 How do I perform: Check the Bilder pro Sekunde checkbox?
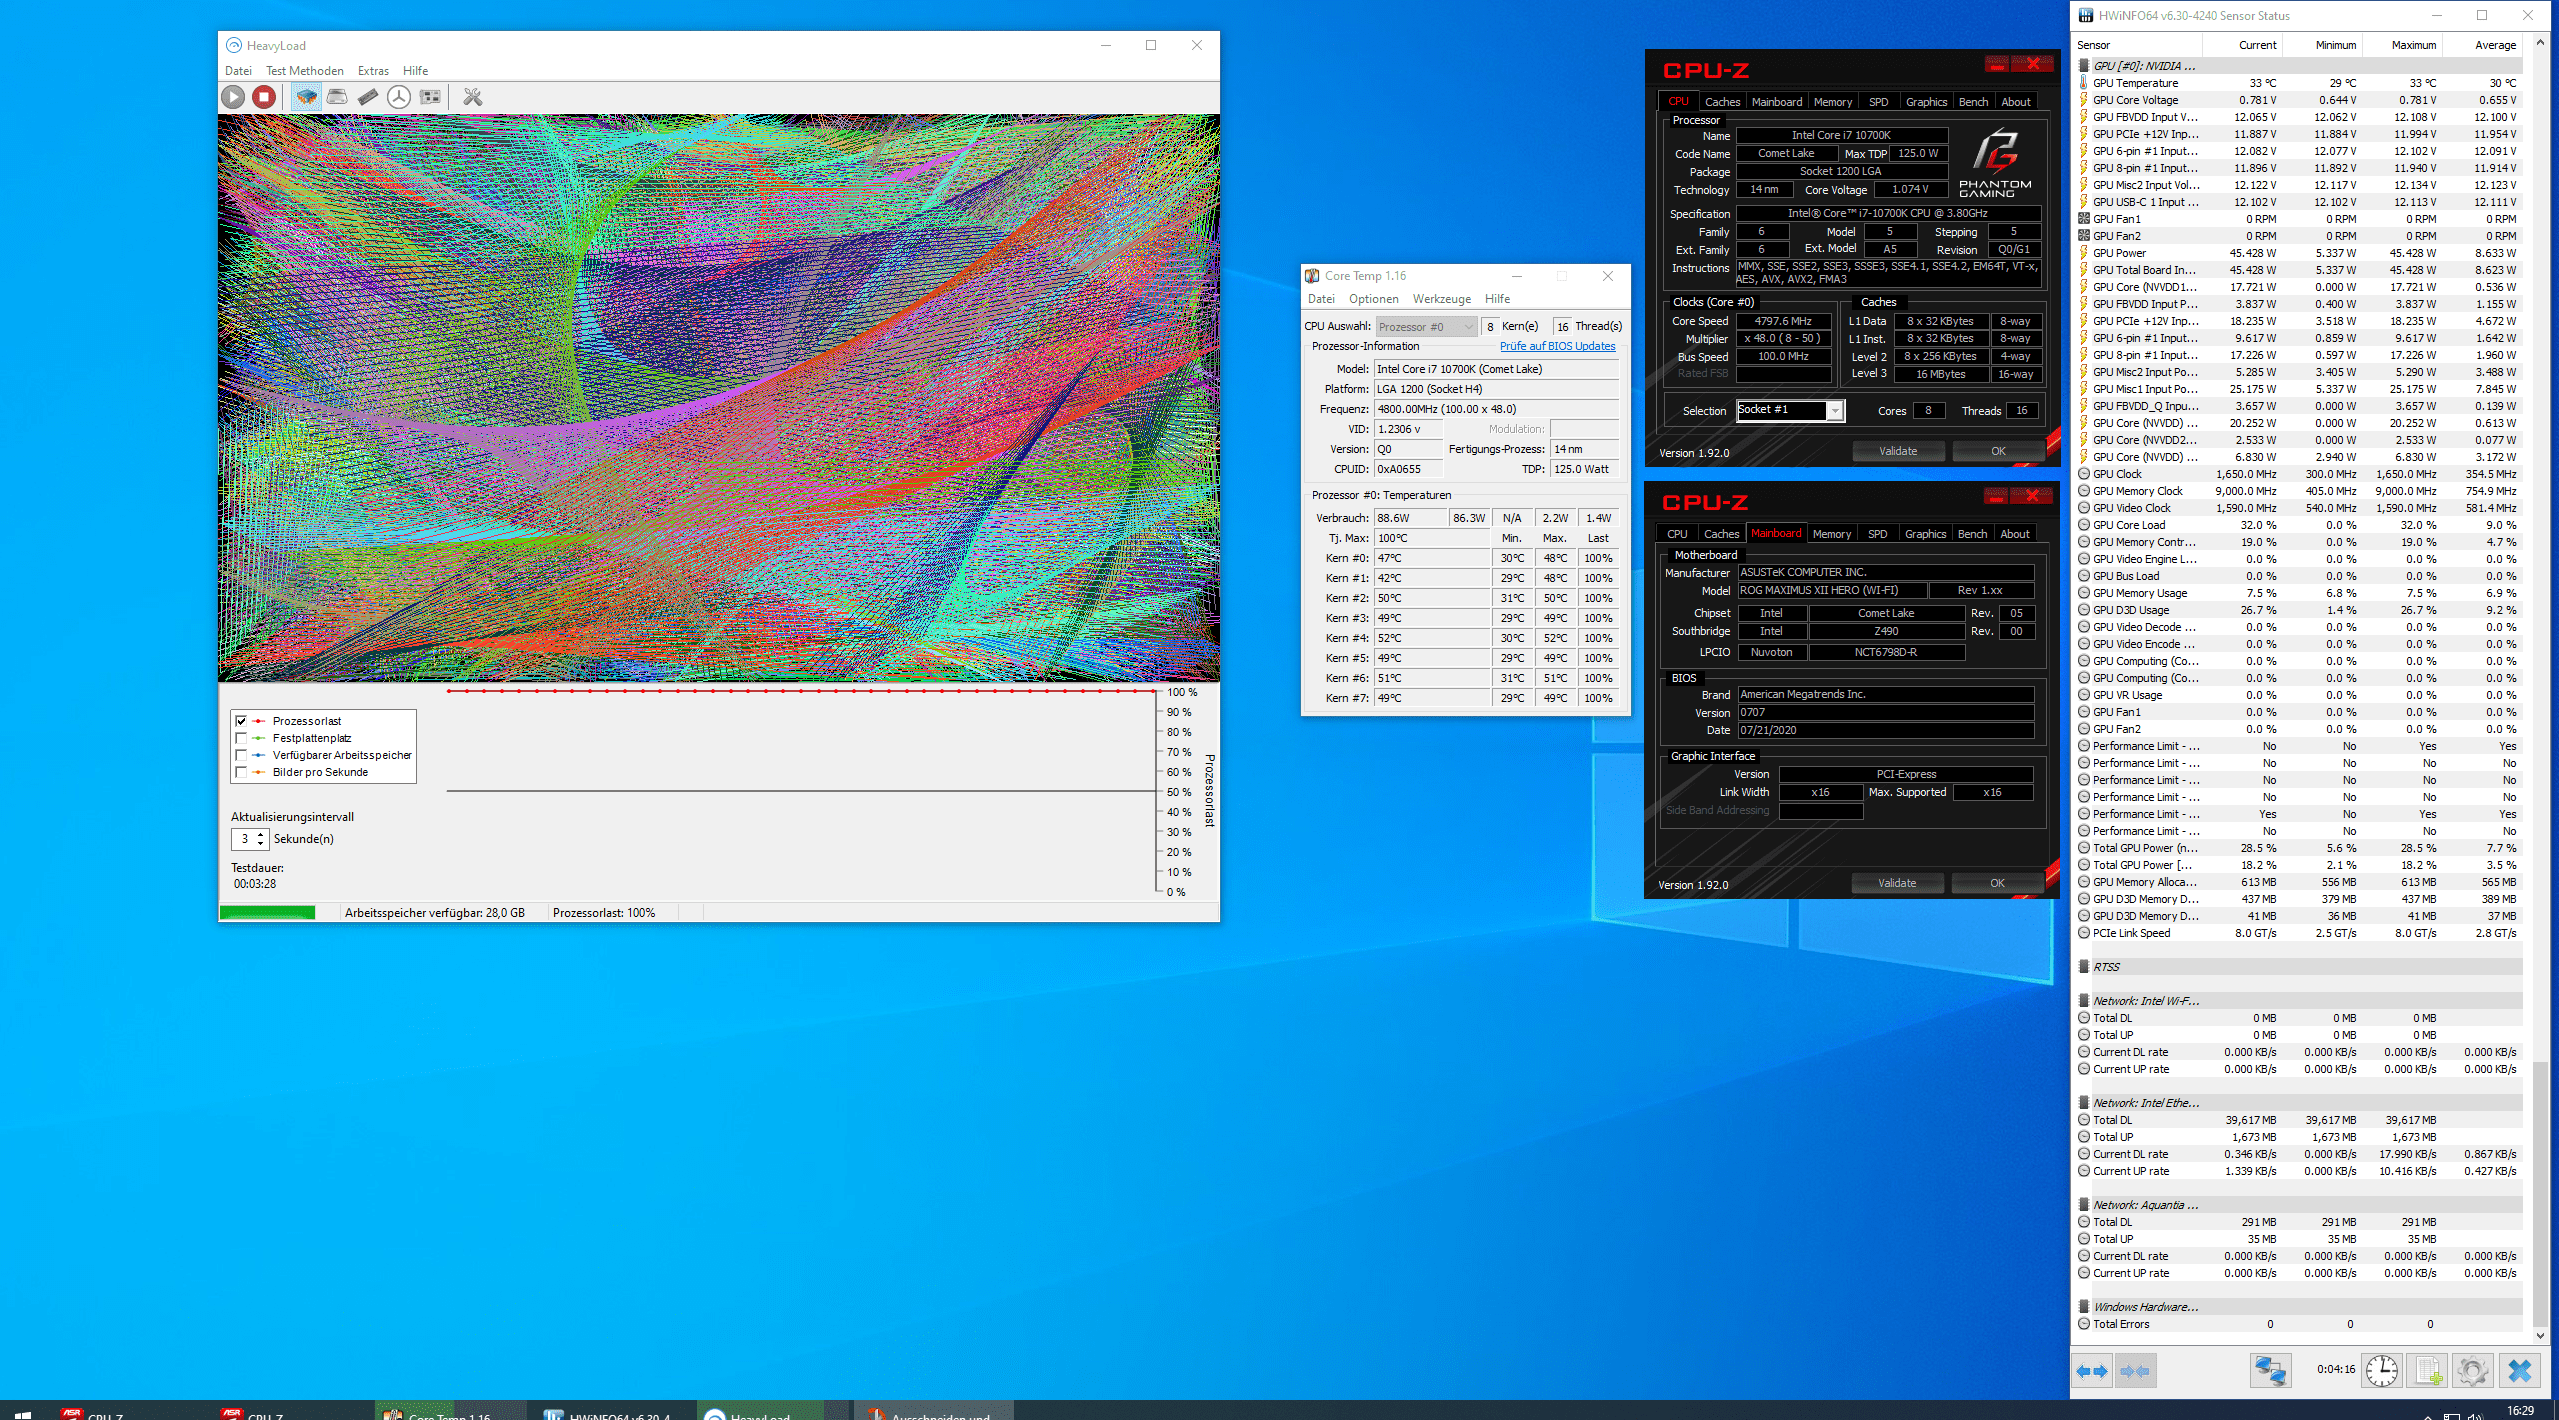click(x=241, y=772)
